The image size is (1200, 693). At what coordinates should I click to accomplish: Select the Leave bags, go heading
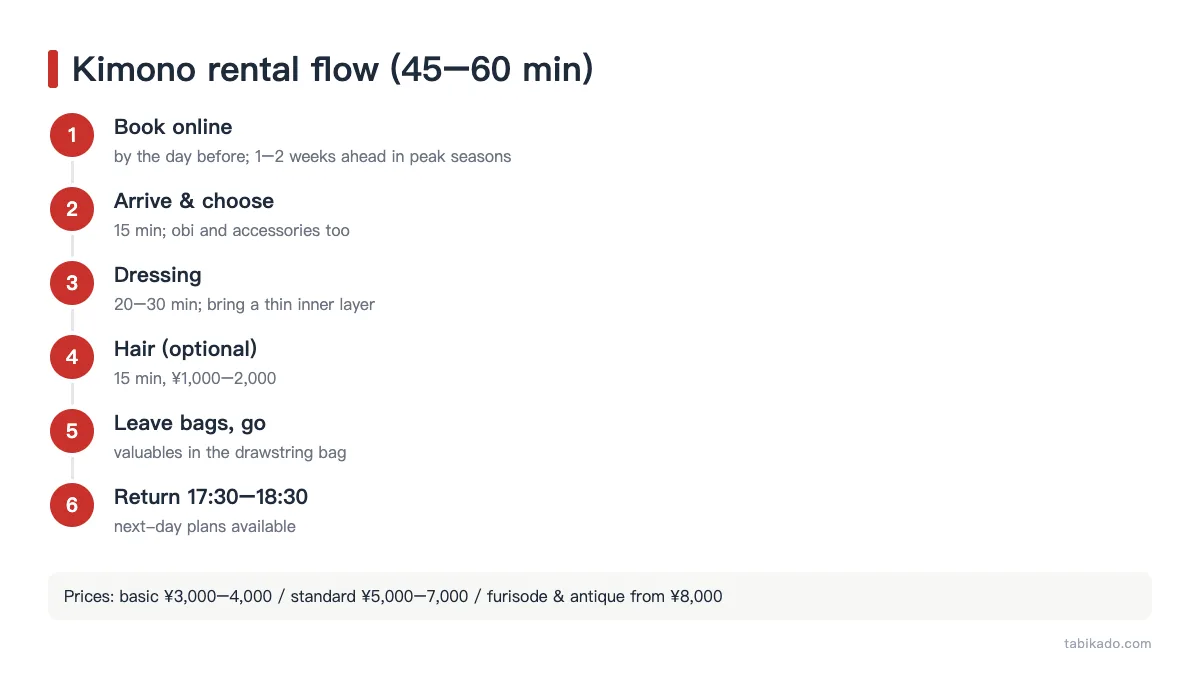click(x=190, y=423)
